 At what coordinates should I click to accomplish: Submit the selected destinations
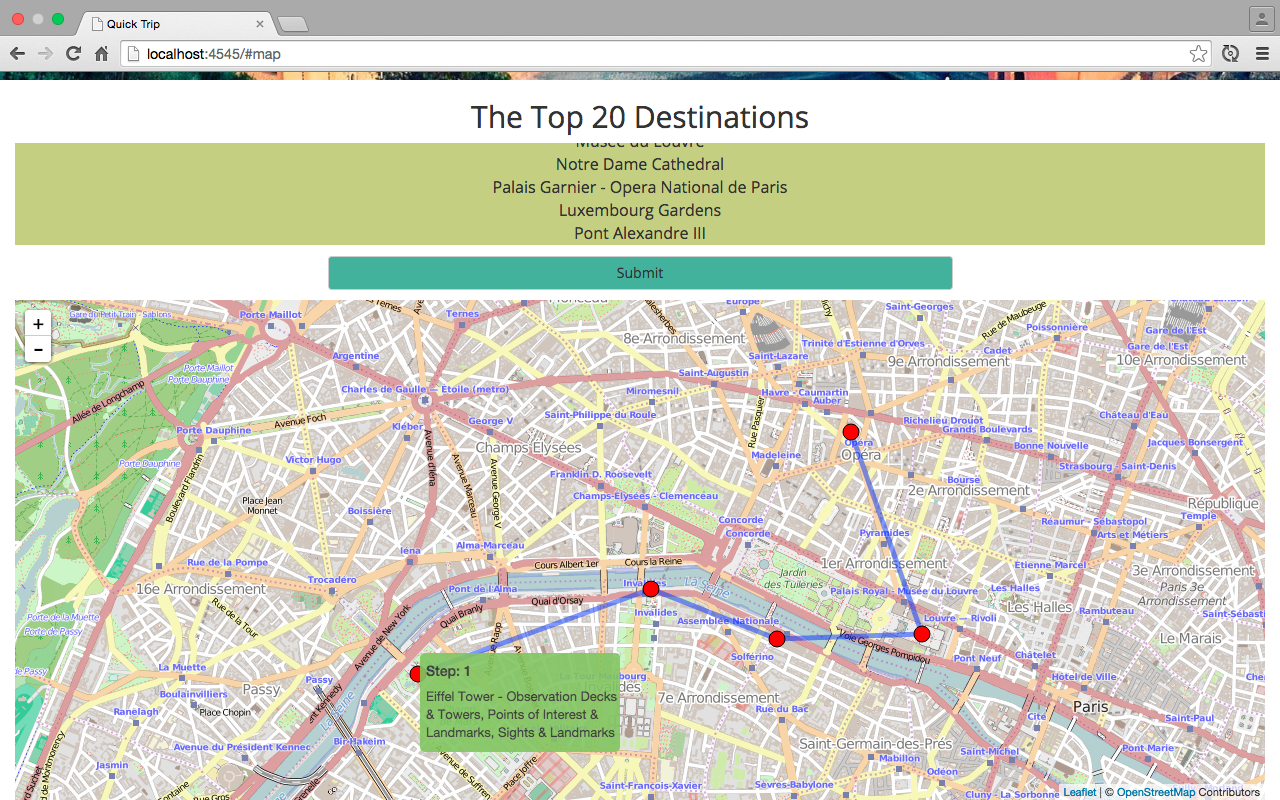click(640, 273)
